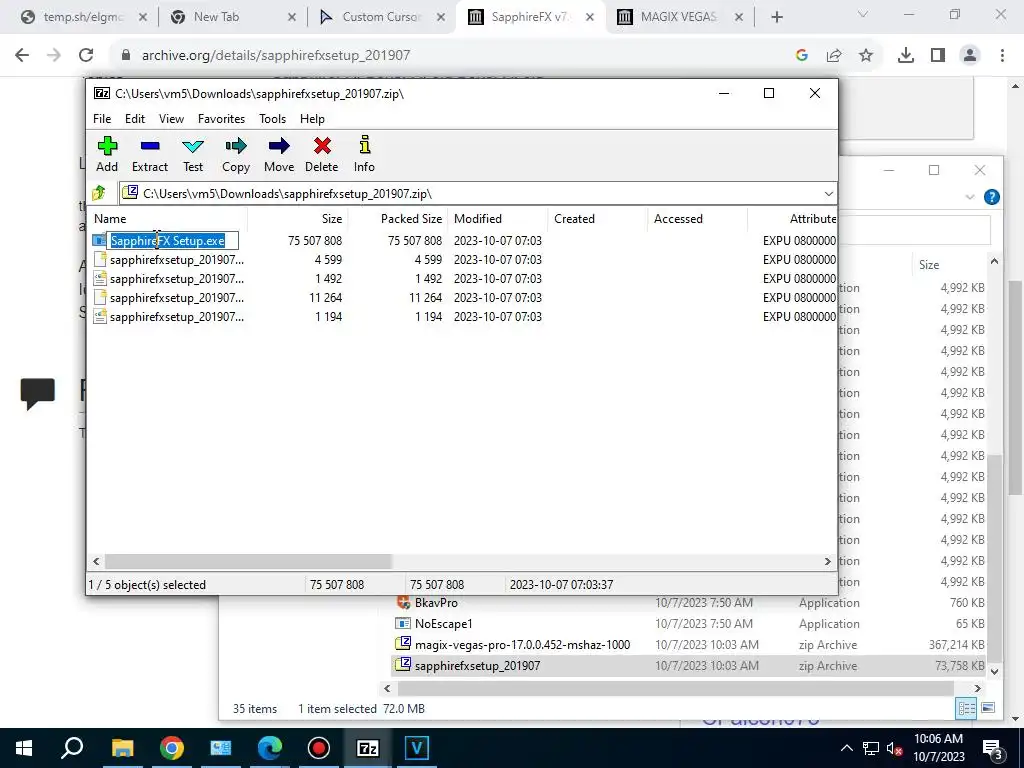Go back in the browser
This screenshot has height=768, width=1024.
(22, 55)
